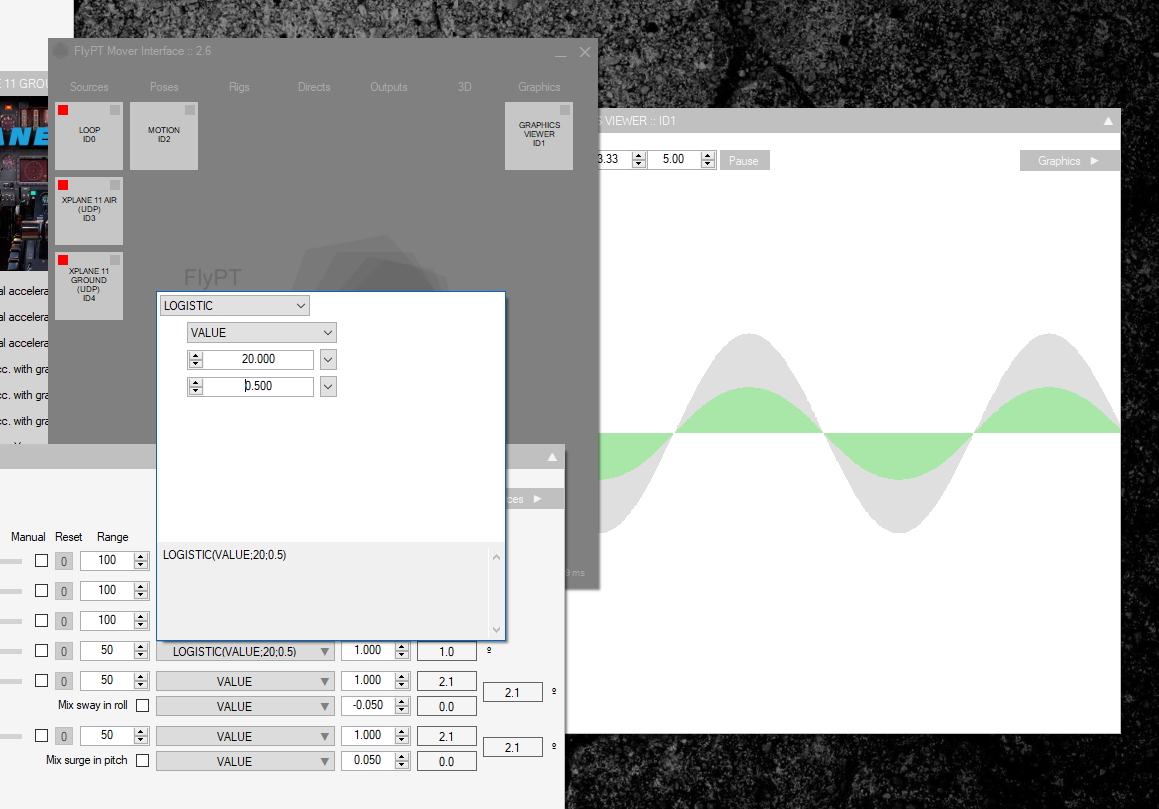
Task: Switch to the Poses tab
Action: (164, 87)
